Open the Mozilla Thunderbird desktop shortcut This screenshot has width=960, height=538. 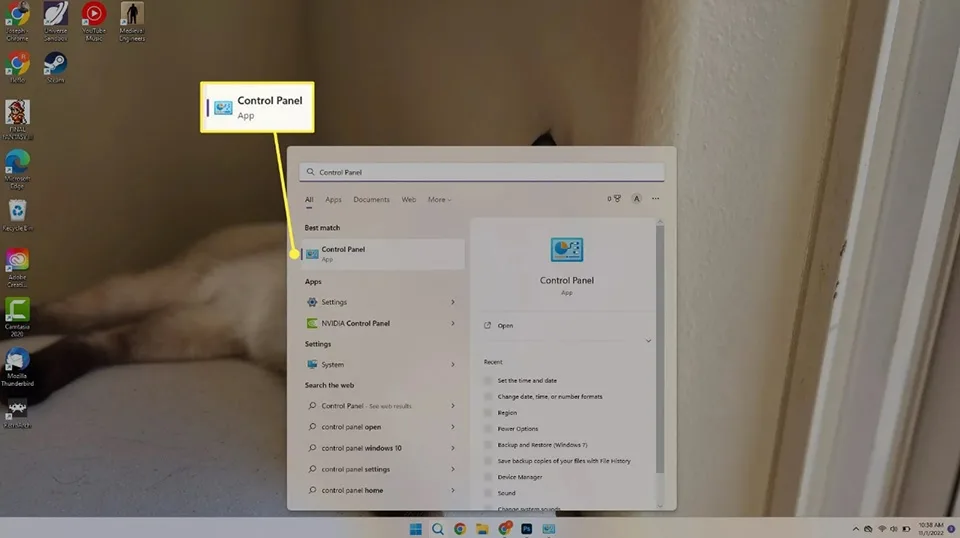(17, 367)
